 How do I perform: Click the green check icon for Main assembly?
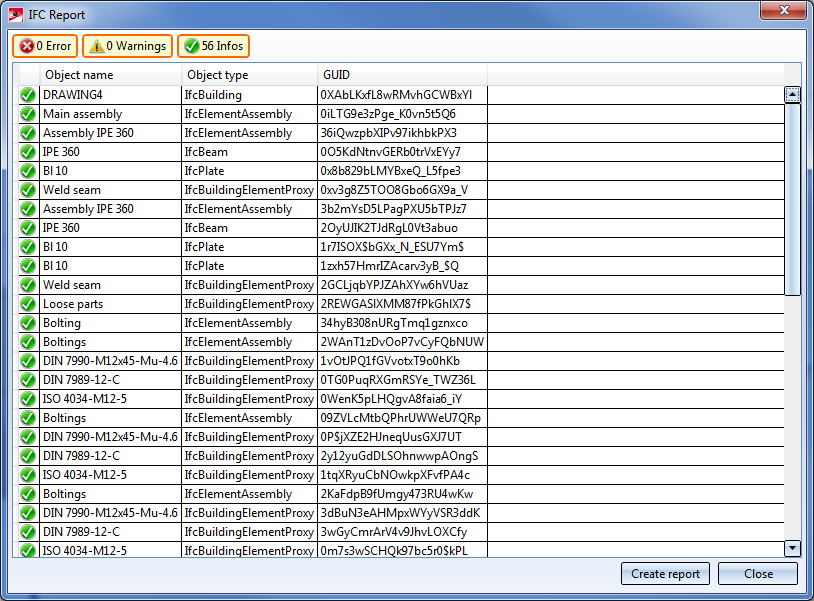[x=28, y=114]
